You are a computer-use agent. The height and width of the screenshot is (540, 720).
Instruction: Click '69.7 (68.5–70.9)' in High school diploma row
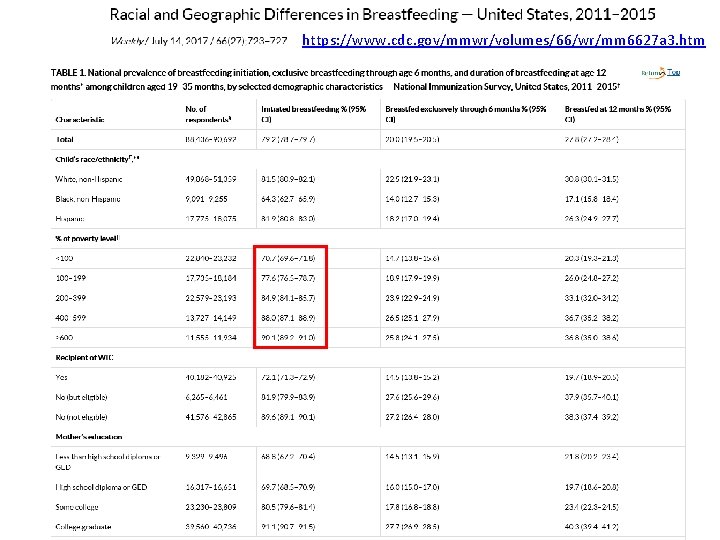tap(288, 487)
